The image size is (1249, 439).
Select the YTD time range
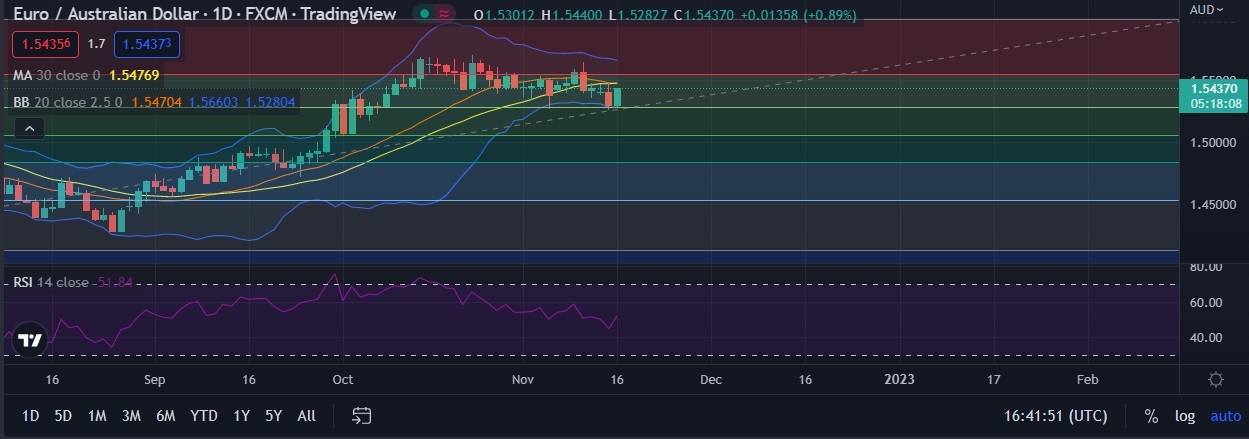point(204,415)
